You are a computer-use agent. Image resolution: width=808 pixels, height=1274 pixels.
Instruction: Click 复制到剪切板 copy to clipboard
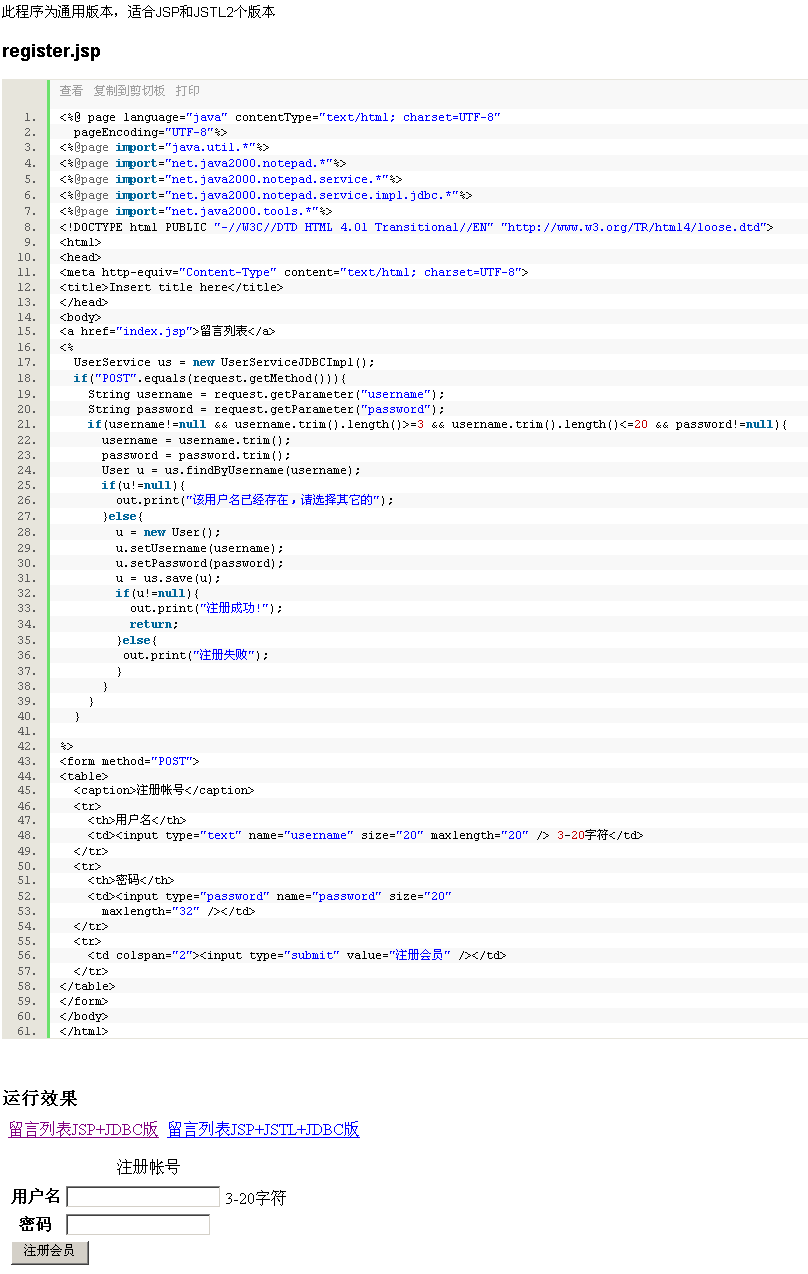click(x=129, y=91)
